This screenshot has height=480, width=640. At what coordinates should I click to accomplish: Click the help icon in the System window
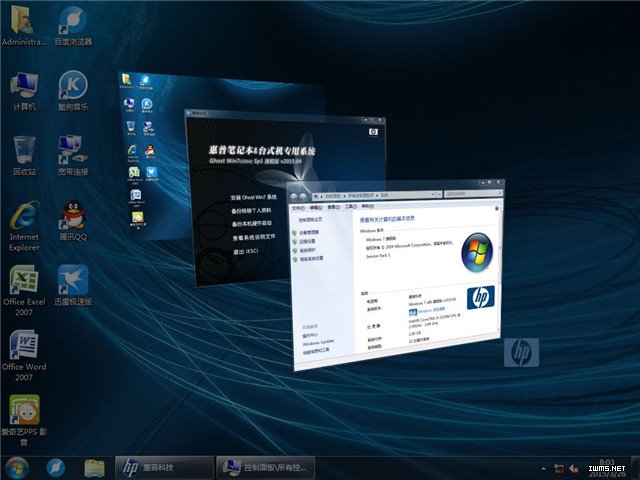pos(497,208)
